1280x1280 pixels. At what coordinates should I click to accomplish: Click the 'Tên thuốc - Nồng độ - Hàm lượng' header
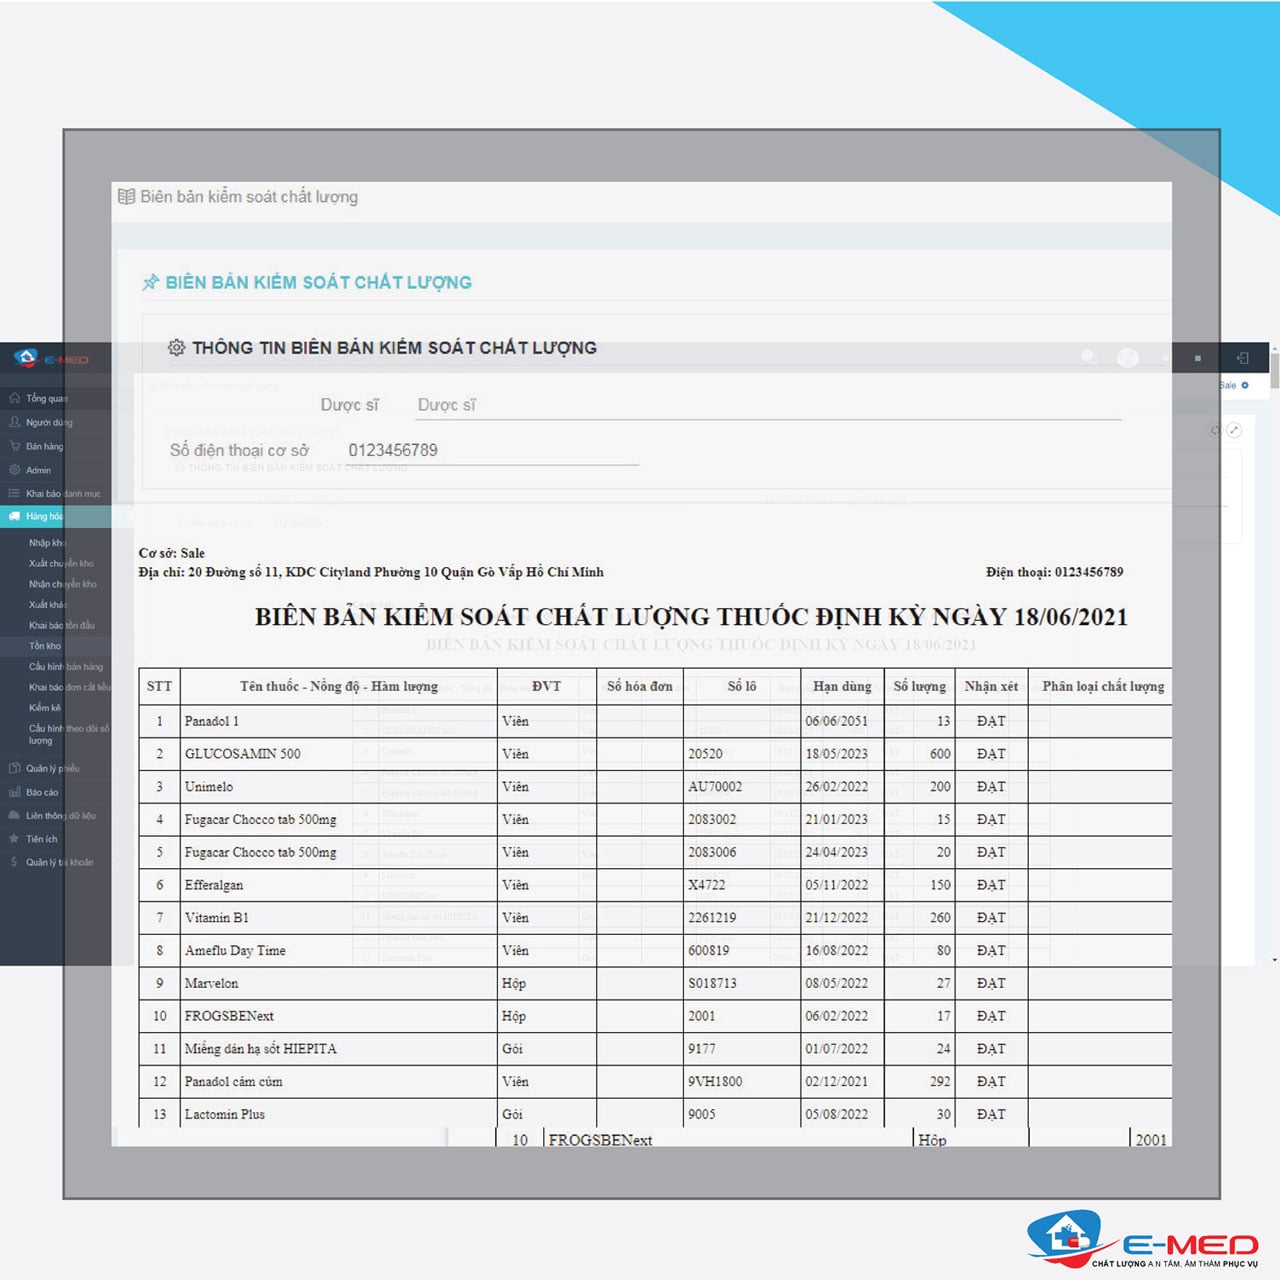coord(339,687)
